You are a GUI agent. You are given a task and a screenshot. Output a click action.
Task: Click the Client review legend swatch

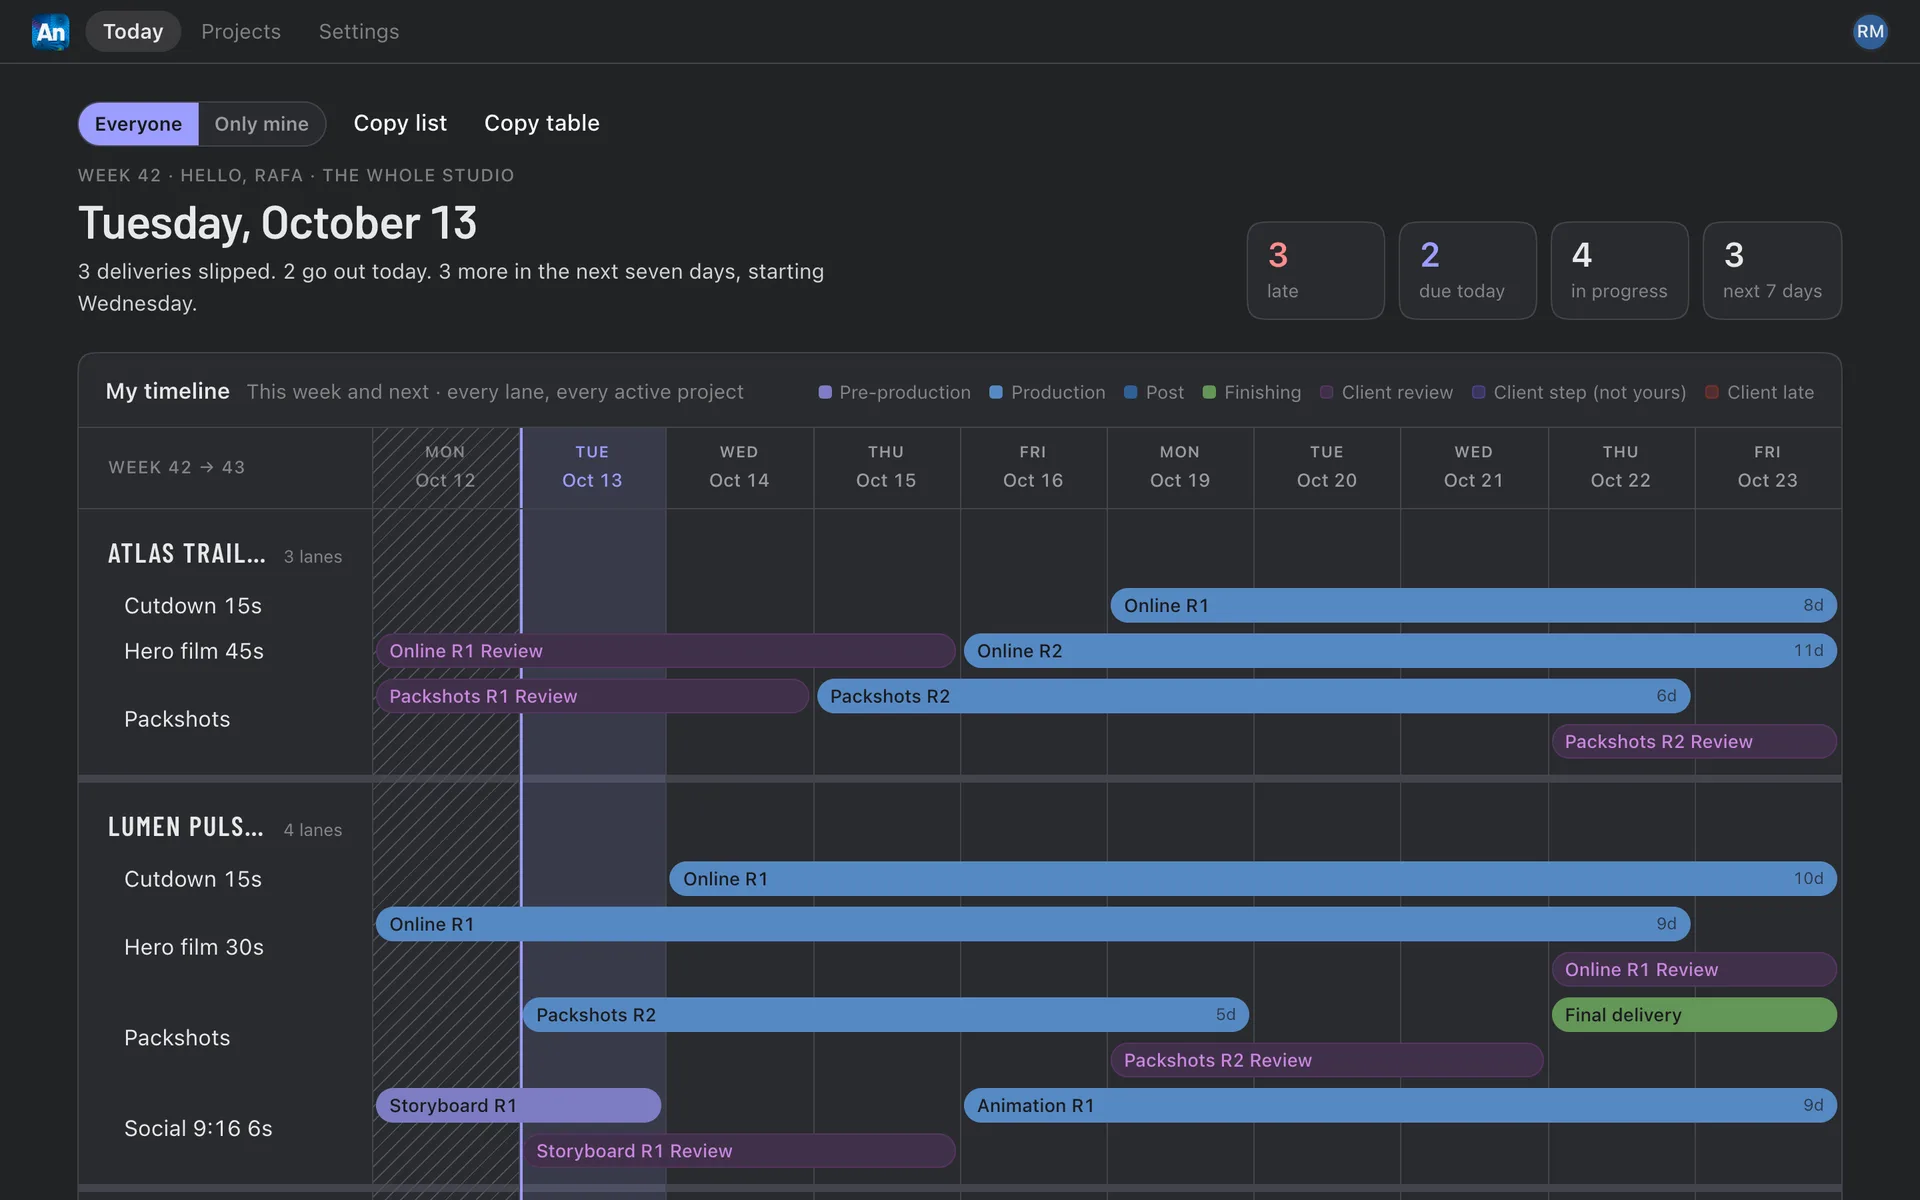1327,392
